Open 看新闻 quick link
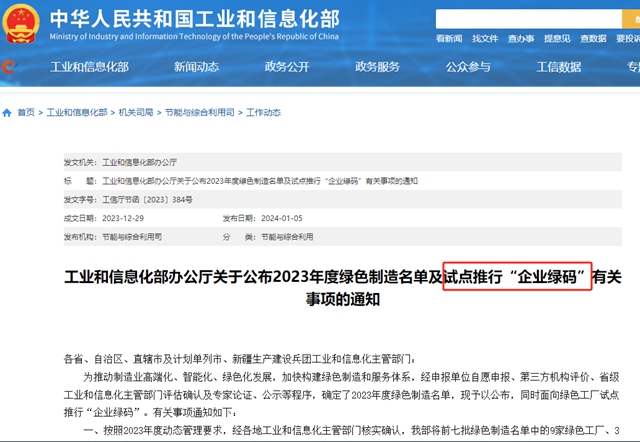The image size is (640, 442). pos(449,39)
